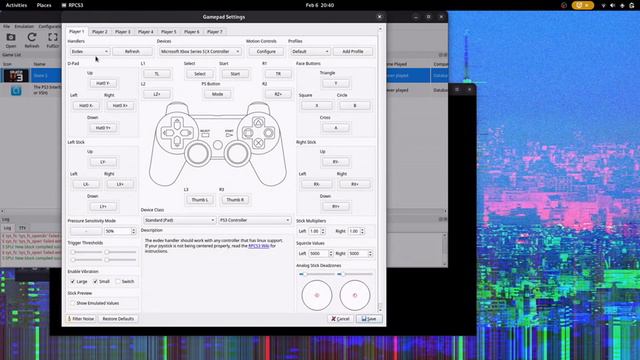Viewport: 640px width, 360px height.
Task: Click Left Squircle Value spinner arrows
Action: [x=331, y=253]
